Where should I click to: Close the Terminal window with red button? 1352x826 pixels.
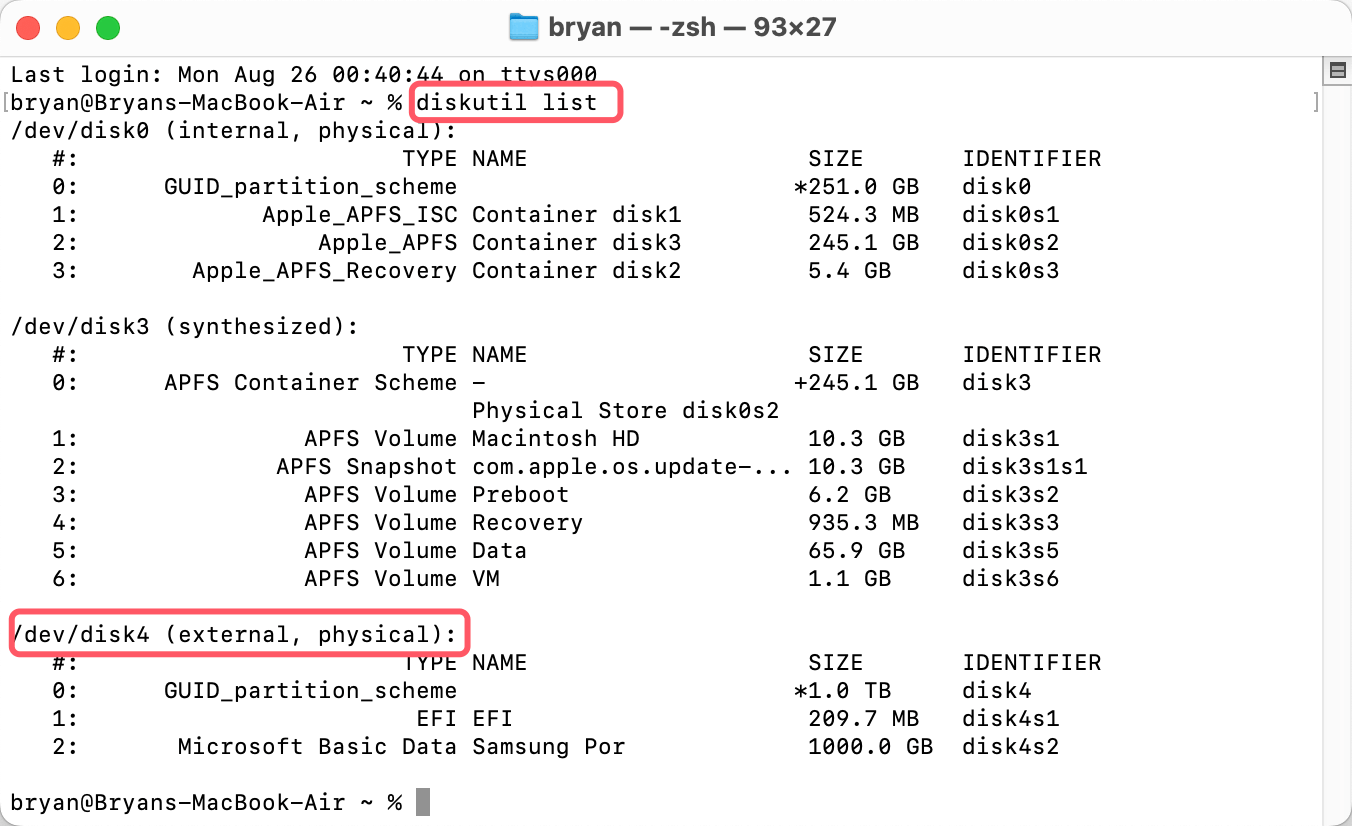click(29, 28)
